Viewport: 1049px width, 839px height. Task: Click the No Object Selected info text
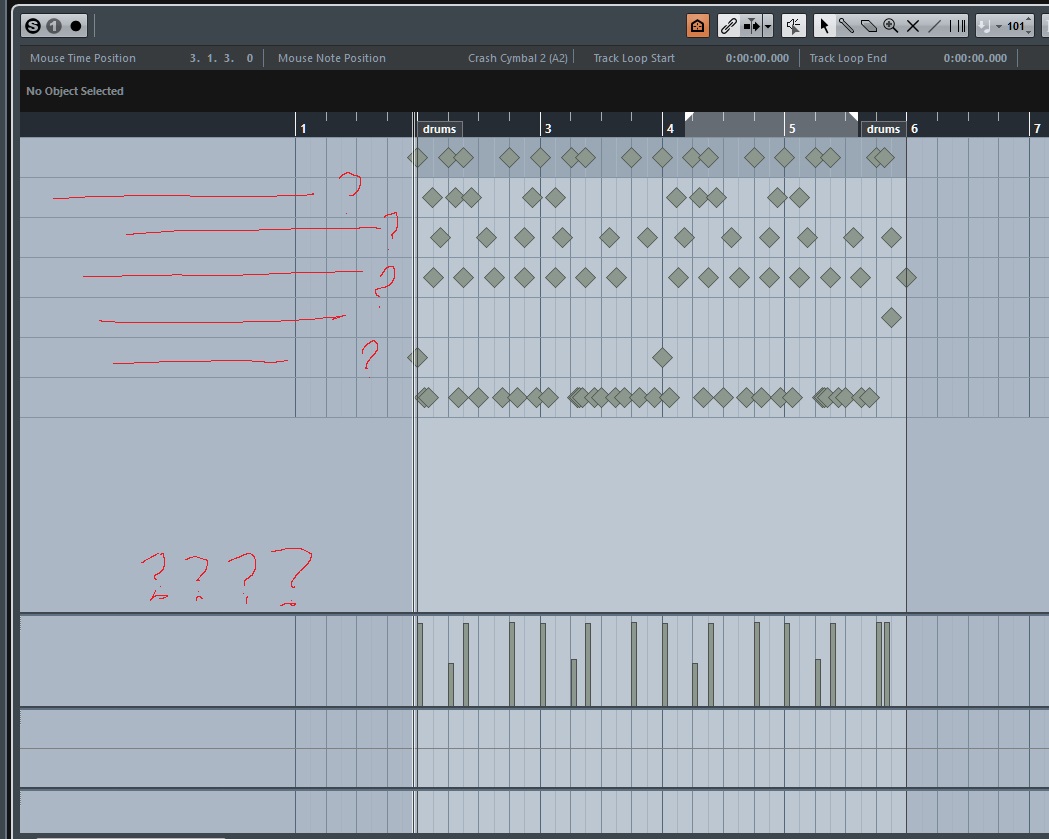(x=75, y=91)
